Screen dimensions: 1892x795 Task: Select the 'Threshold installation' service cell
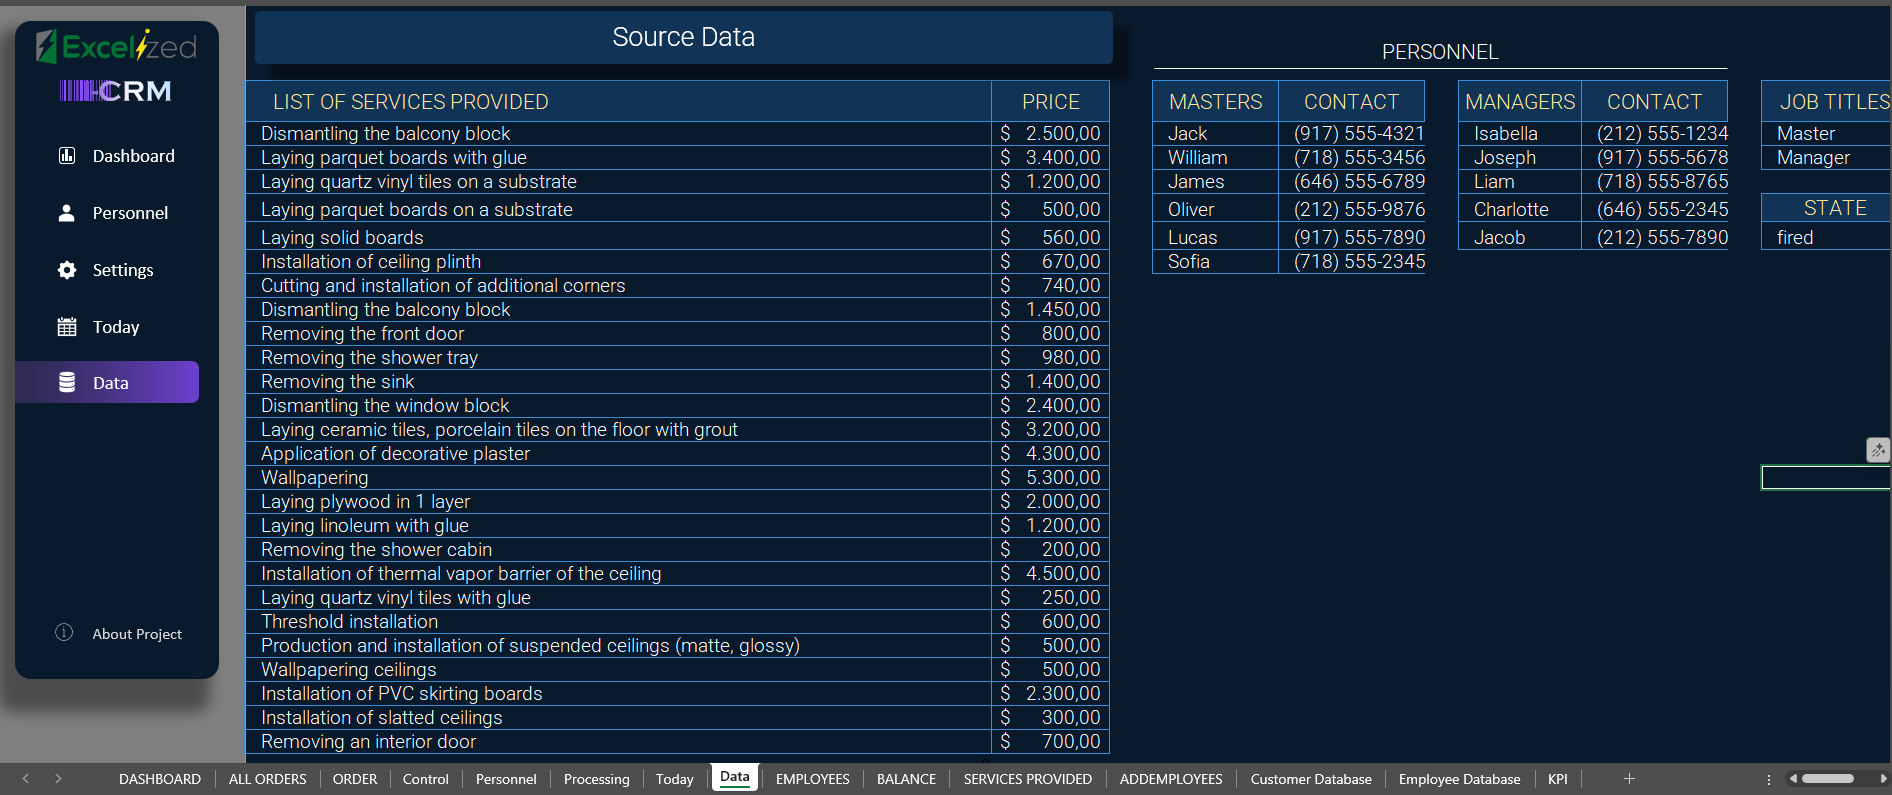click(619, 622)
